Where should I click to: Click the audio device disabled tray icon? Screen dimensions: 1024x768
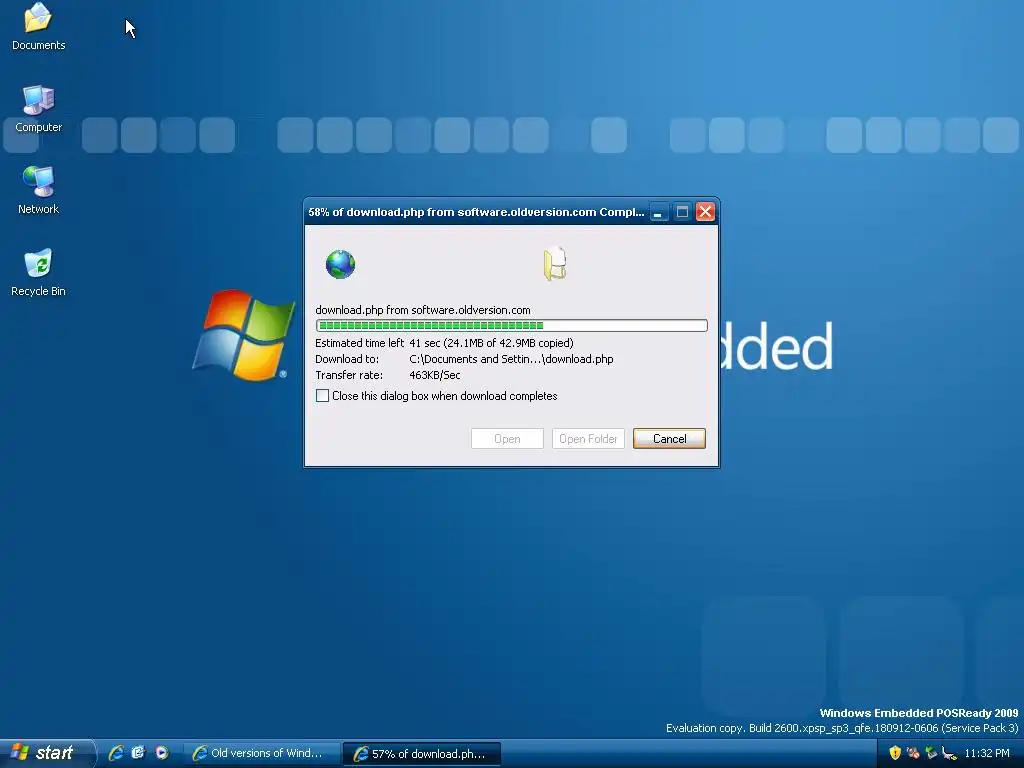913,753
